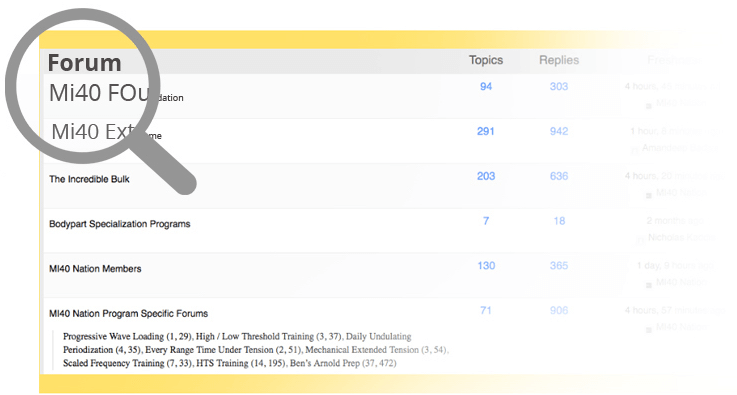Open Amandeep's author profile link
Image resolution: width=737 pixels, height=395 pixels.
pyautogui.click(x=680, y=148)
